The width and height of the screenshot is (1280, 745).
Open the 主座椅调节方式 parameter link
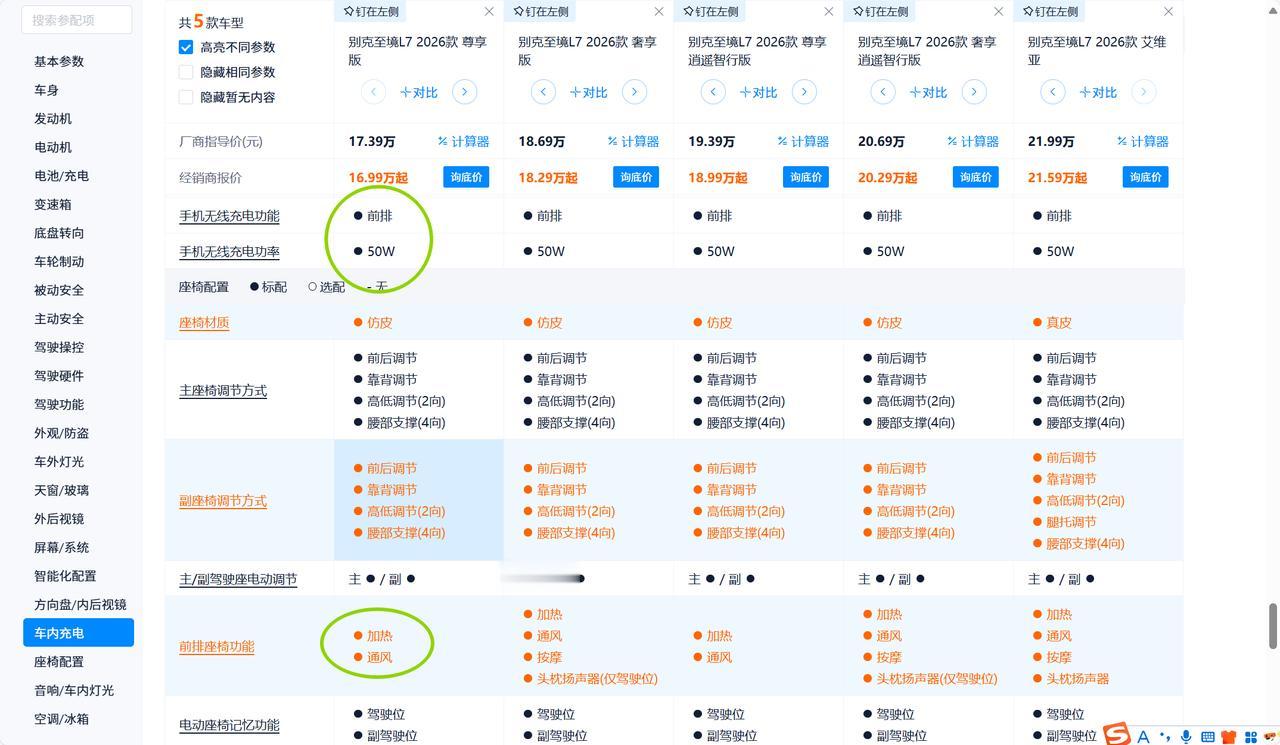(223, 390)
